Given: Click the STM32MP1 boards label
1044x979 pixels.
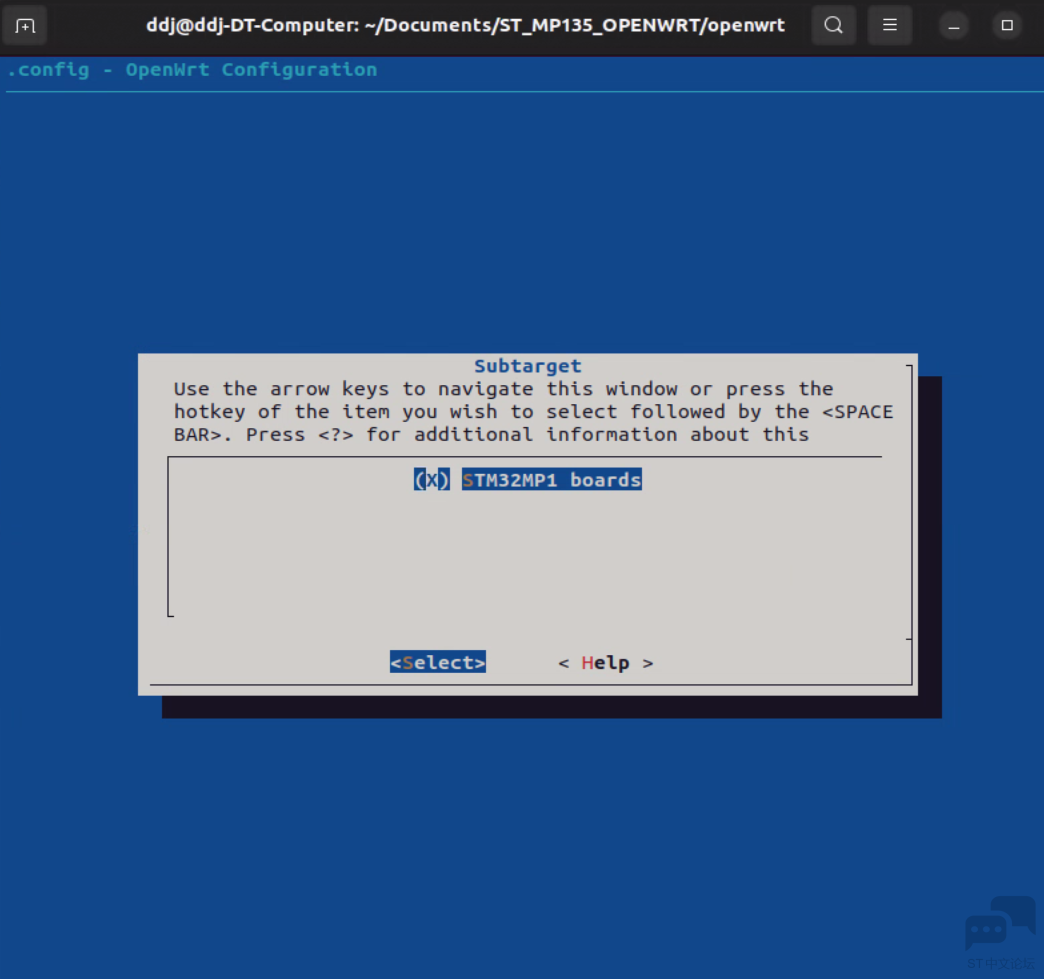Looking at the screenshot, I should pyautogui.click(x=551, y=480).
